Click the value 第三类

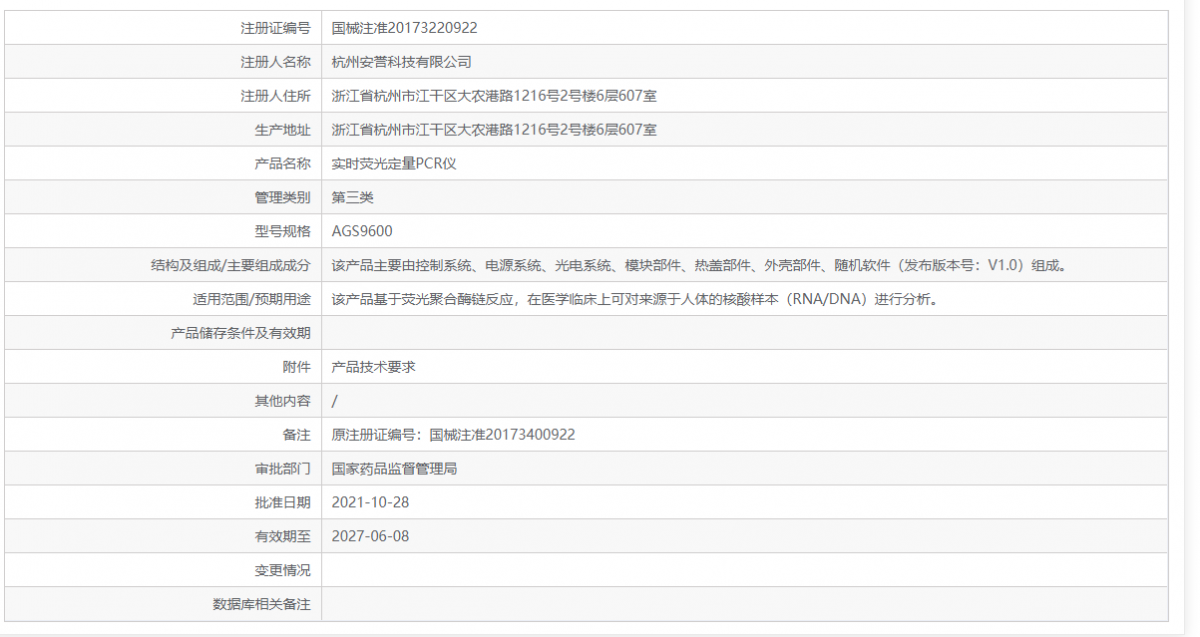pos(353,197)
